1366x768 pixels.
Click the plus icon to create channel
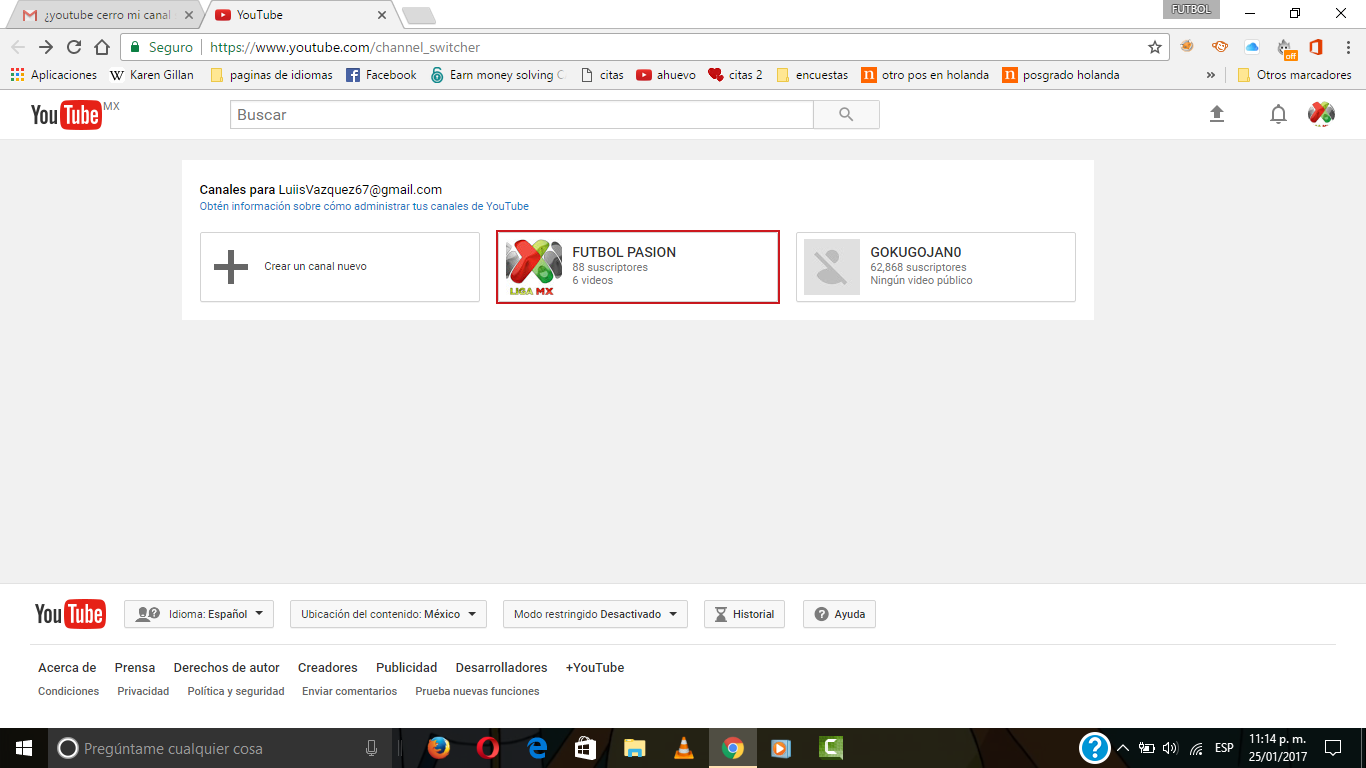pyautogui.click(x=231, y=267)
